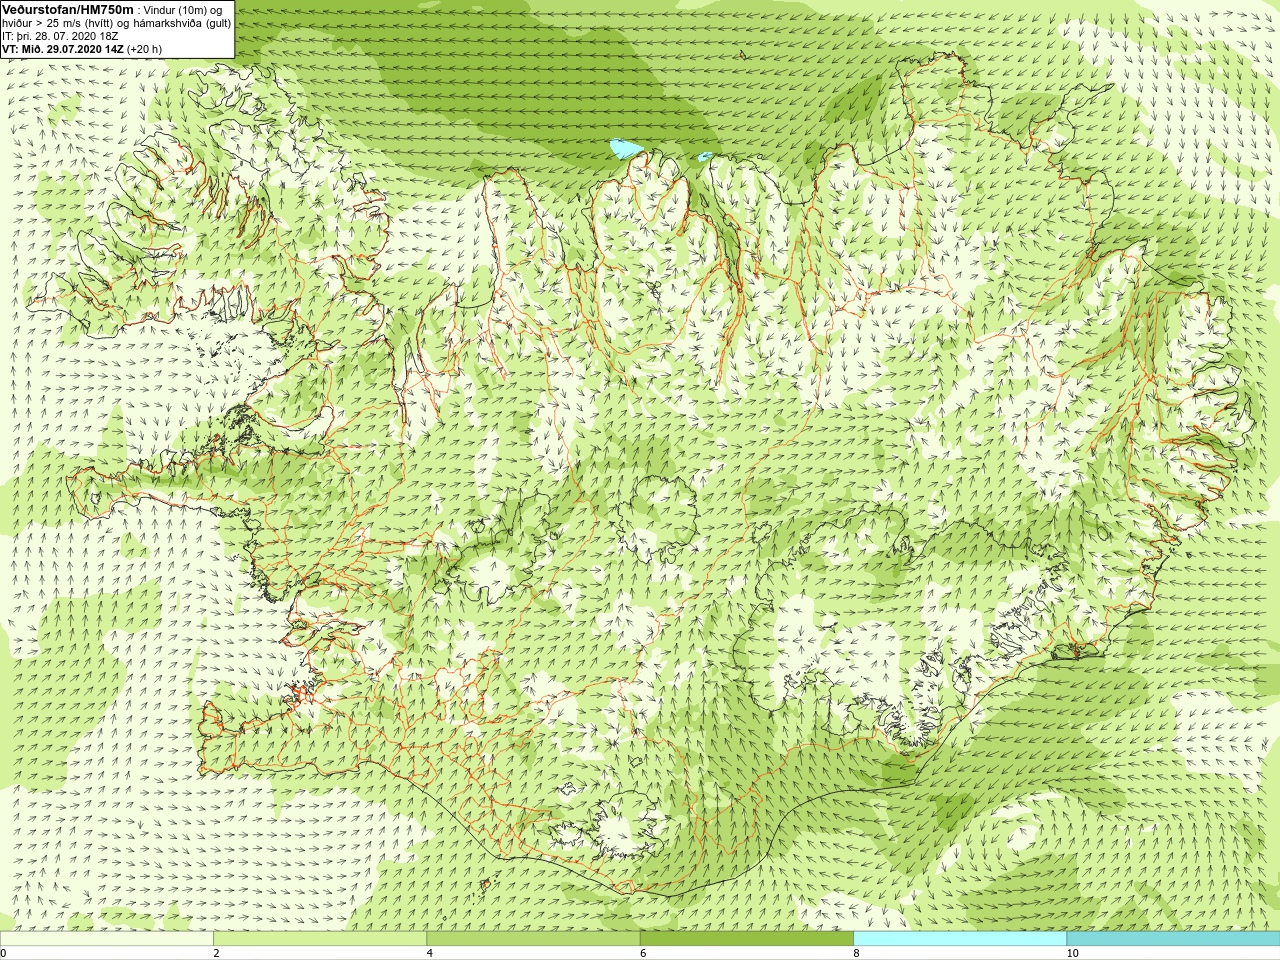Click the larger cyan wind patch on north coast
The width and height of the screenshot is (1280, 960).
pyautogui.click(x=626, y=149)
